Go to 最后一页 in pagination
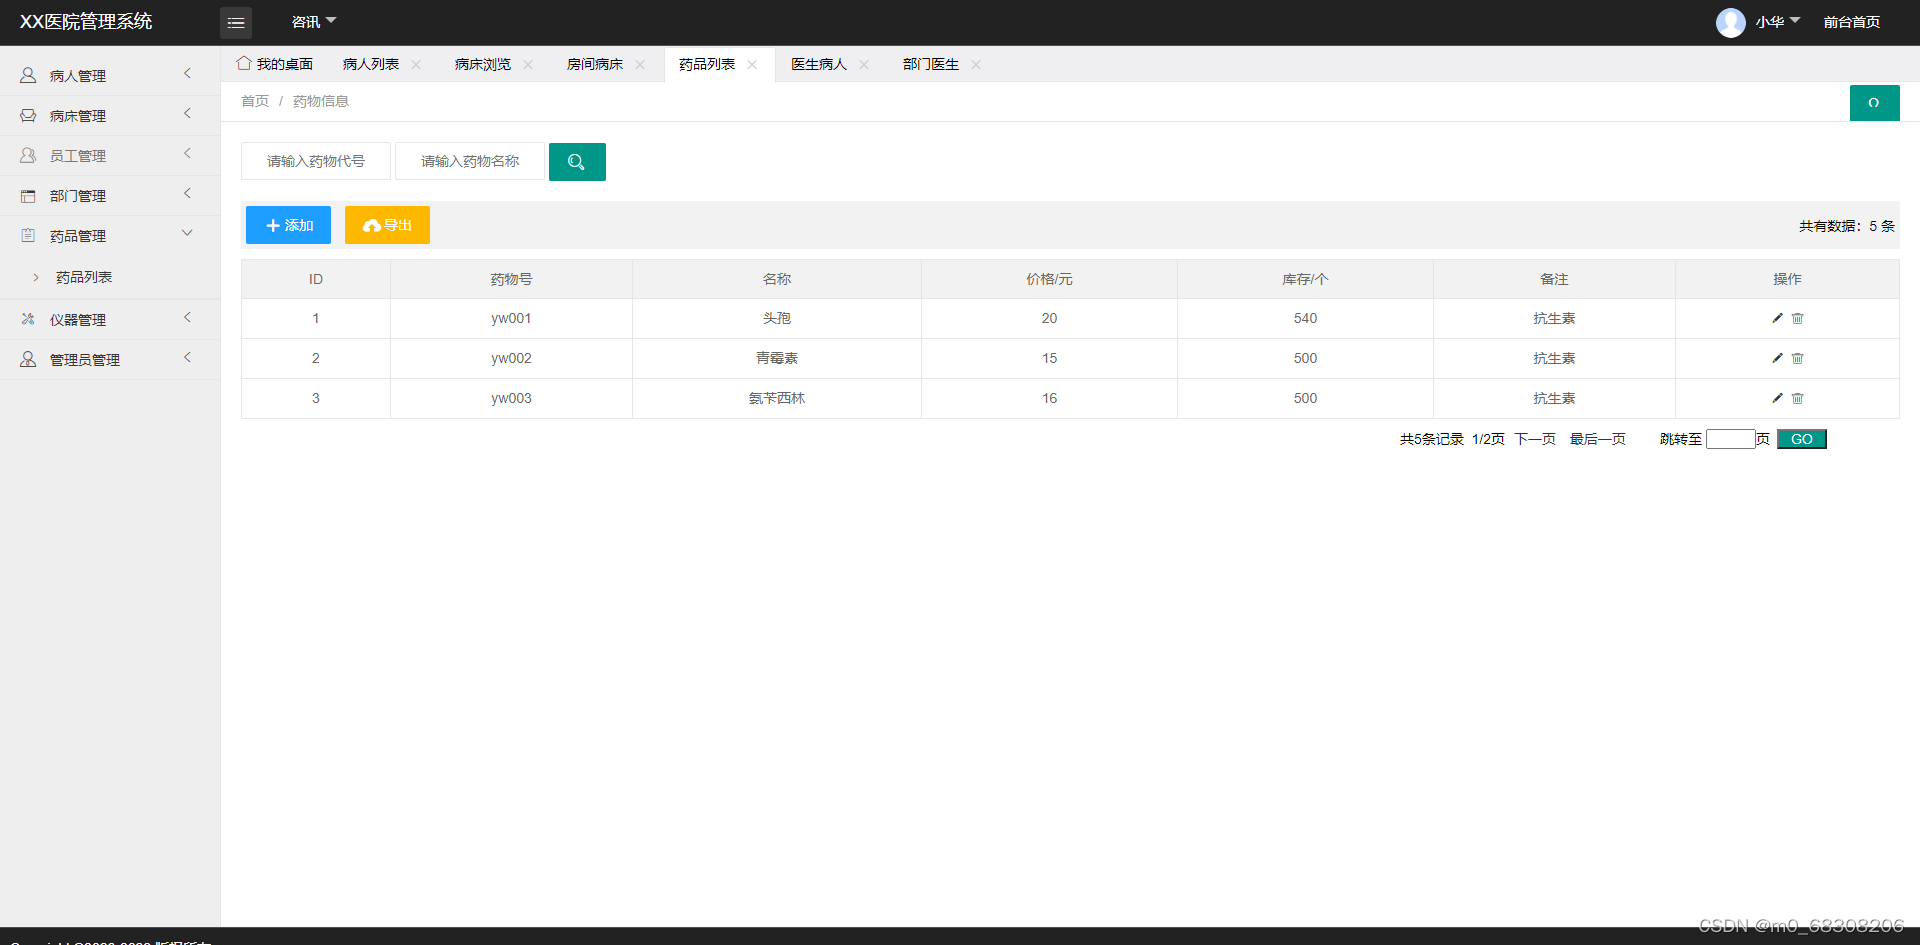Screen dimensions: 1920x945 1598,439
